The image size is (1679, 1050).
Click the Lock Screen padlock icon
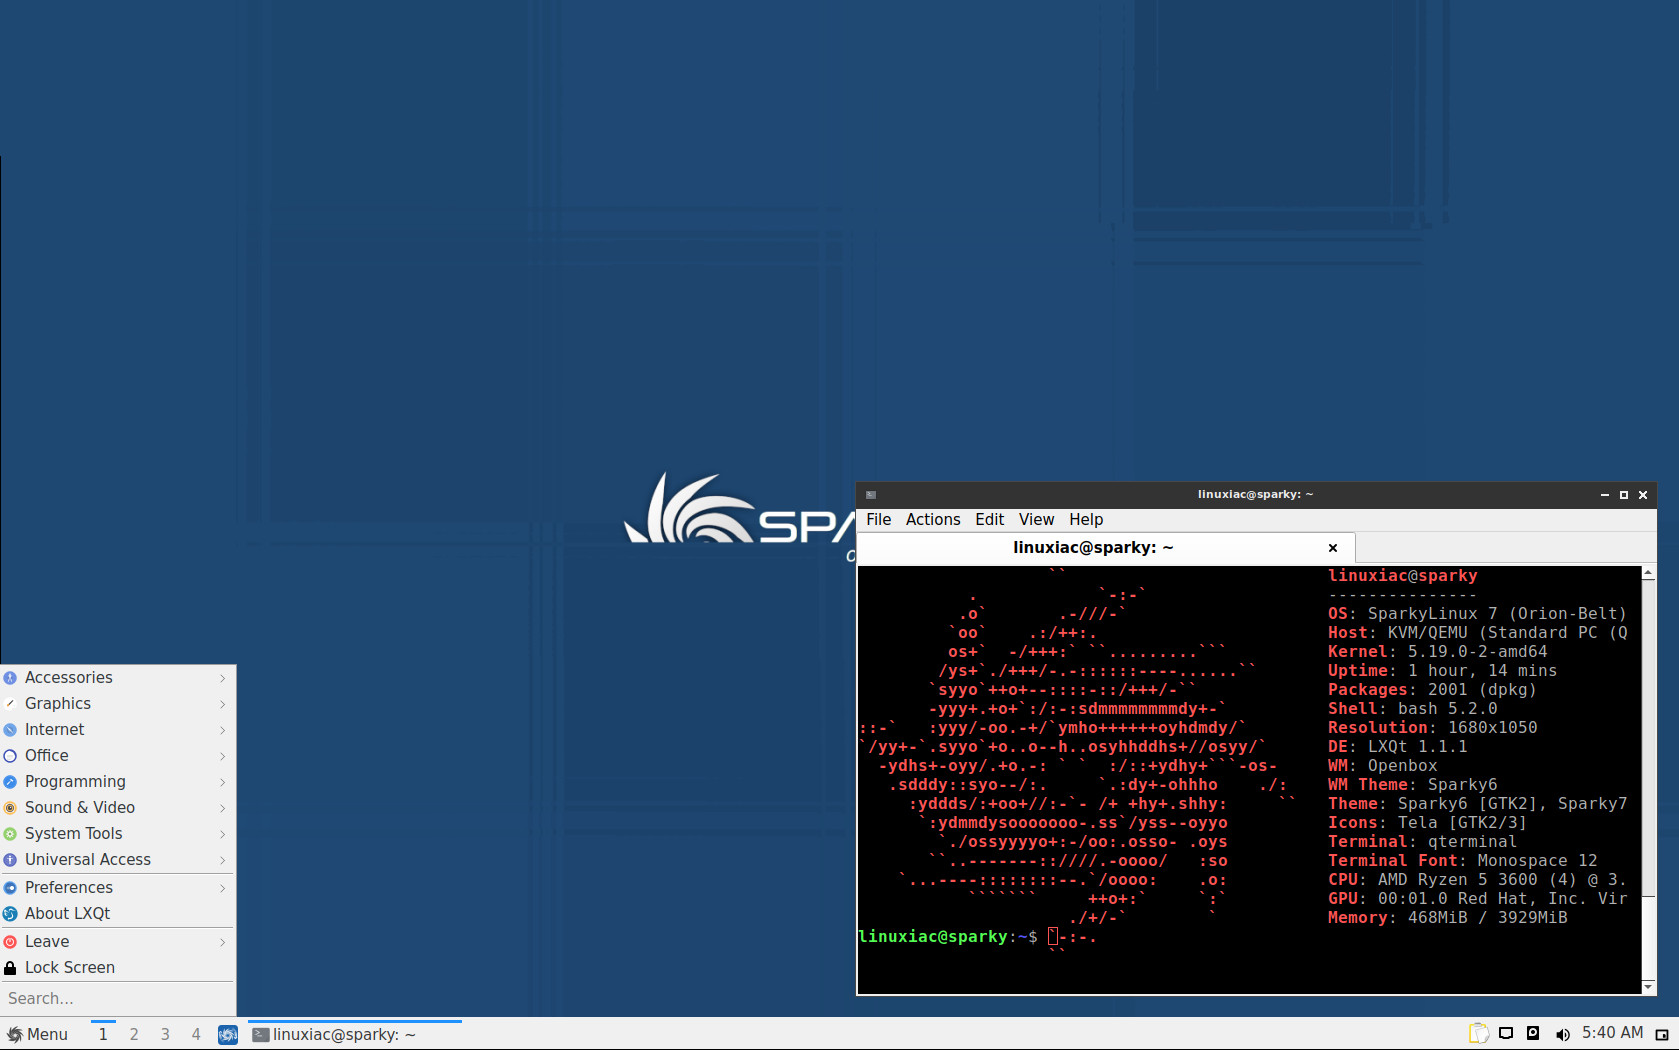pyautogui.click(x=10, y=968)
